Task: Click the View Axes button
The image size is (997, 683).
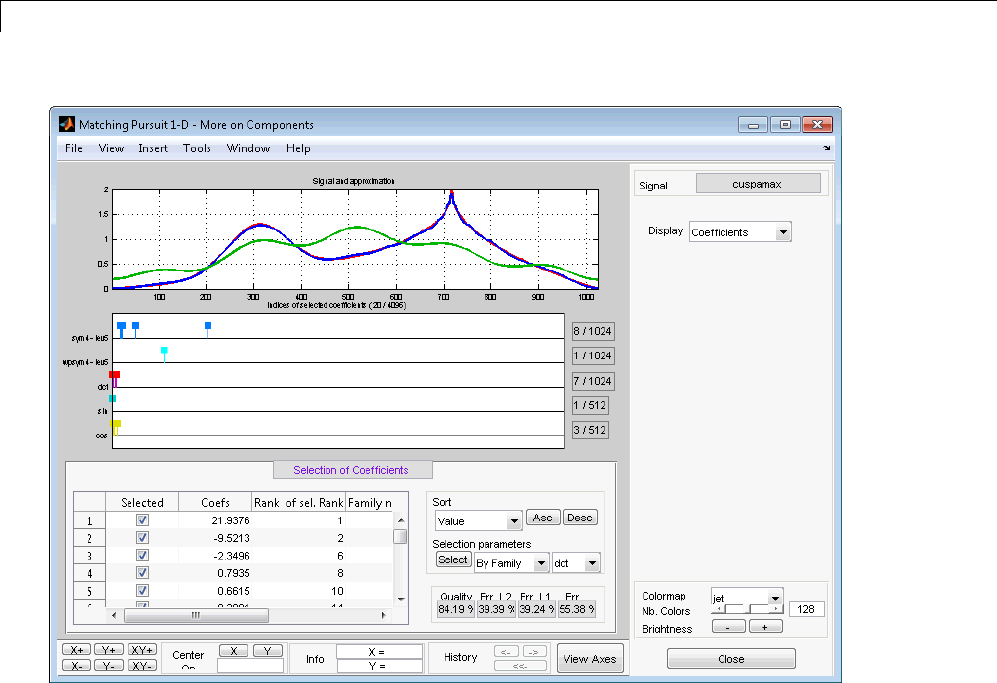Action: (x=590, y=659)
